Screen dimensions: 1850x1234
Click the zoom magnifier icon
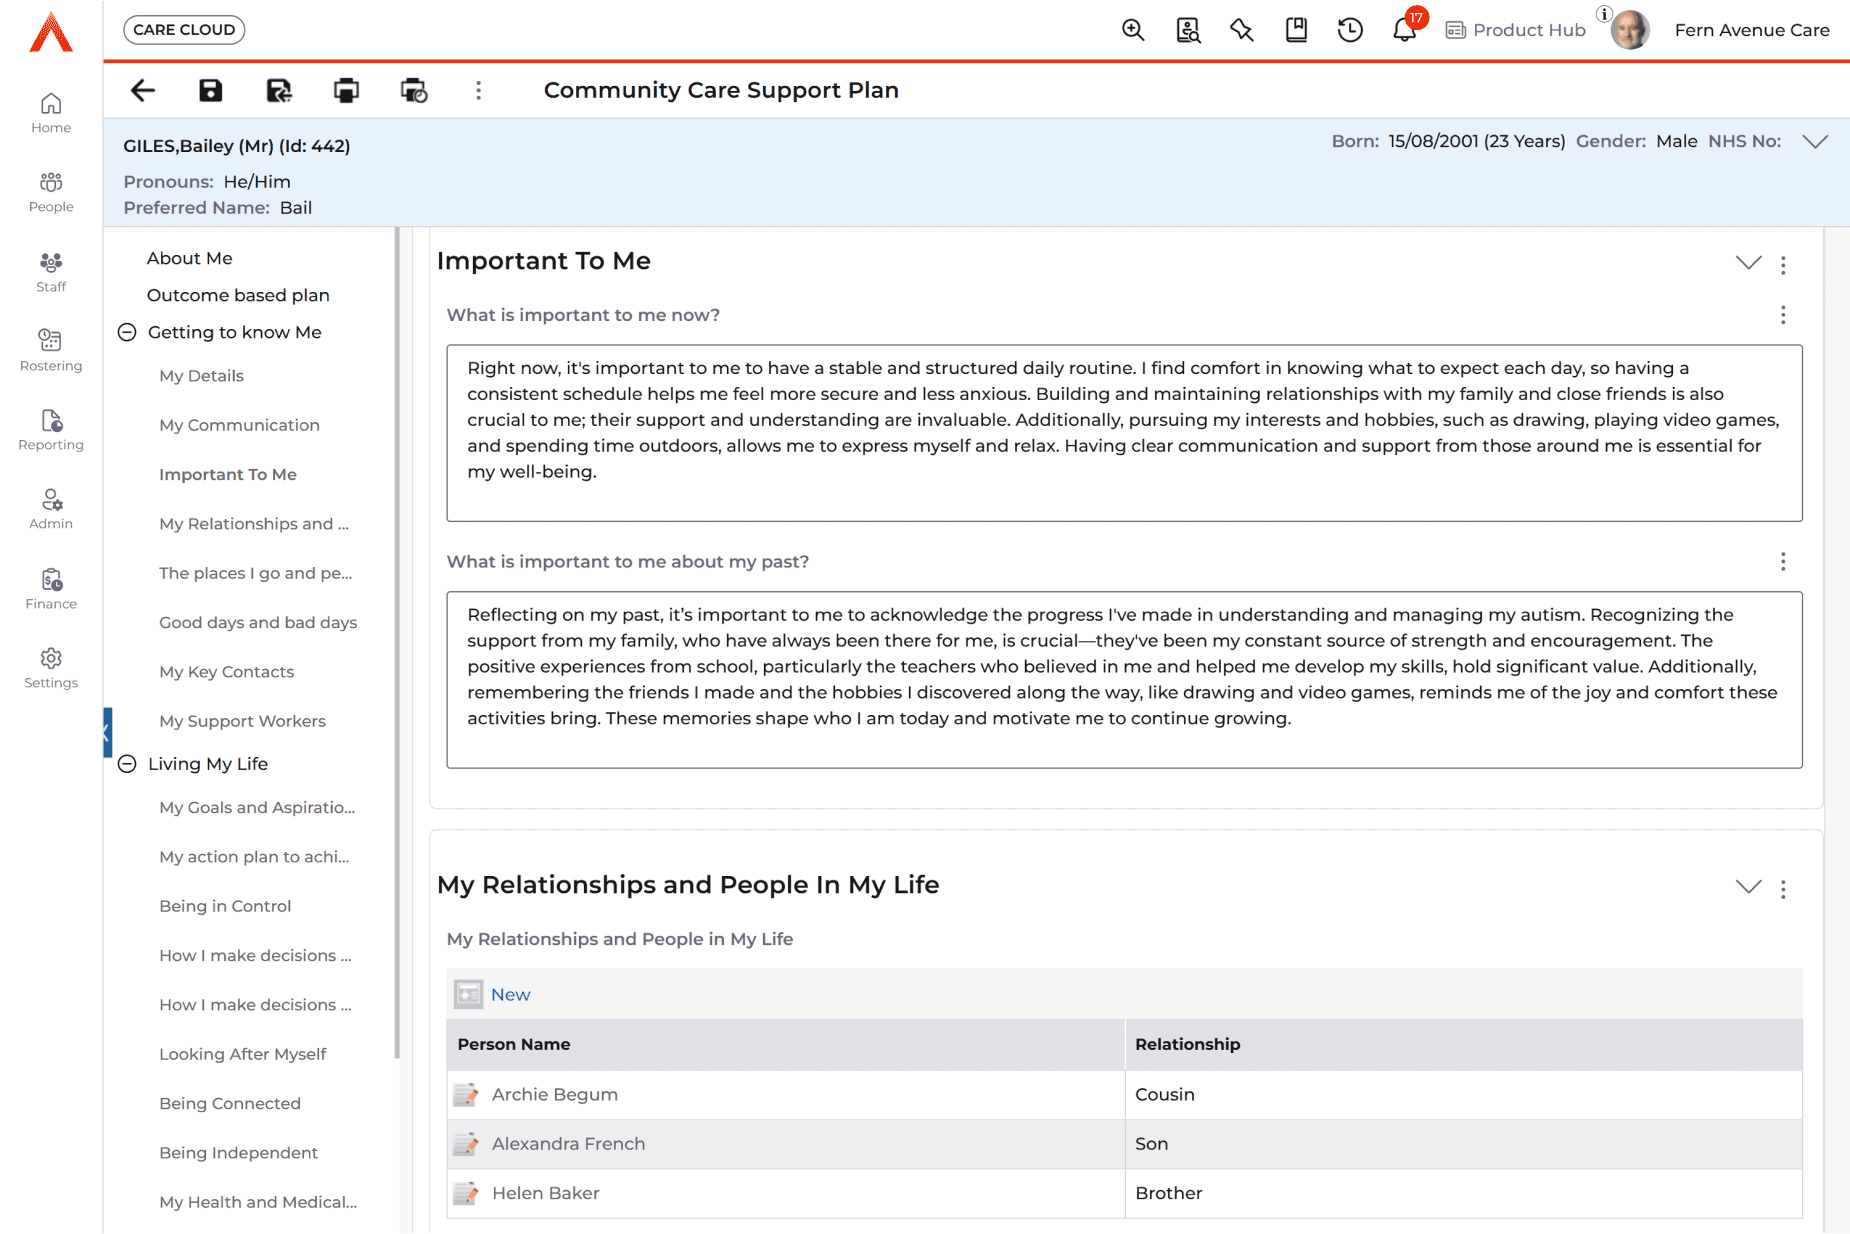pyautogui.click(x=1133, y=30)
